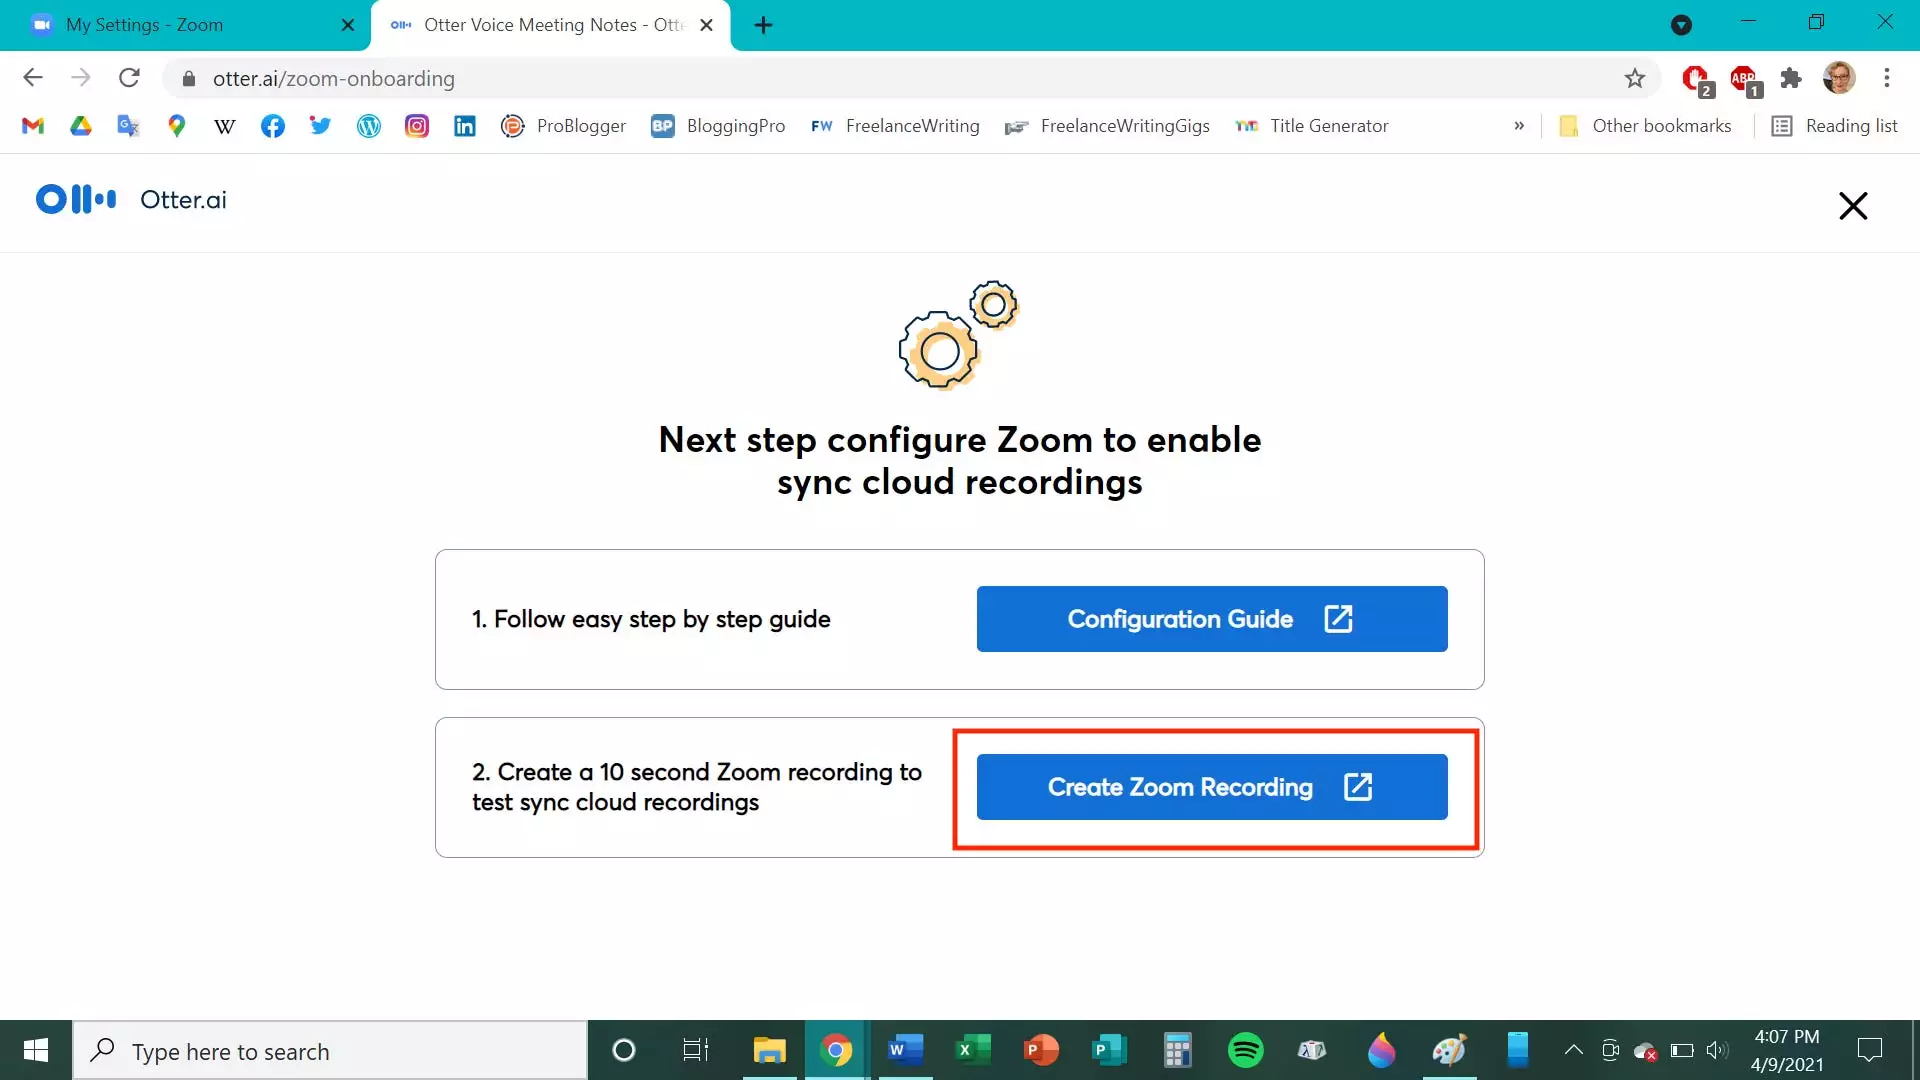Open the Google Translate bookmark
The width and height of the screenshot is (1920, 1080).
pyautogui.click(x=128, y=126)
